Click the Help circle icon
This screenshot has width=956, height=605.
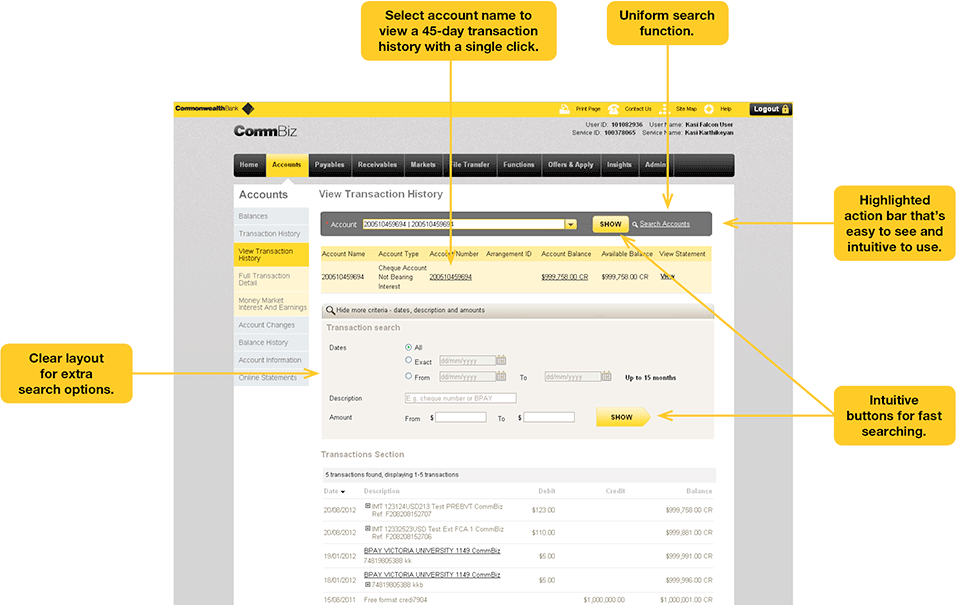(x=709, y=109)
